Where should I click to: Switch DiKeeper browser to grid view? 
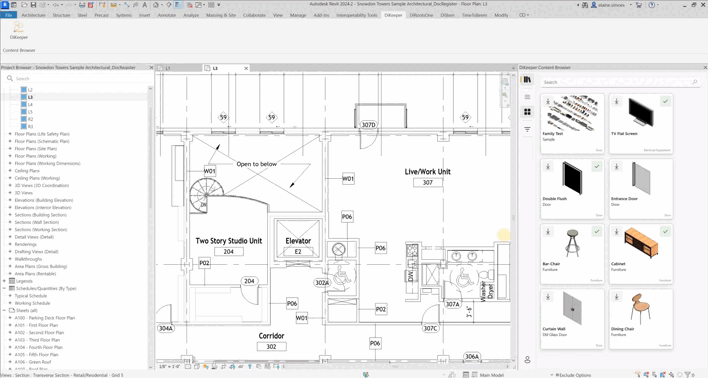coord(527,112)
